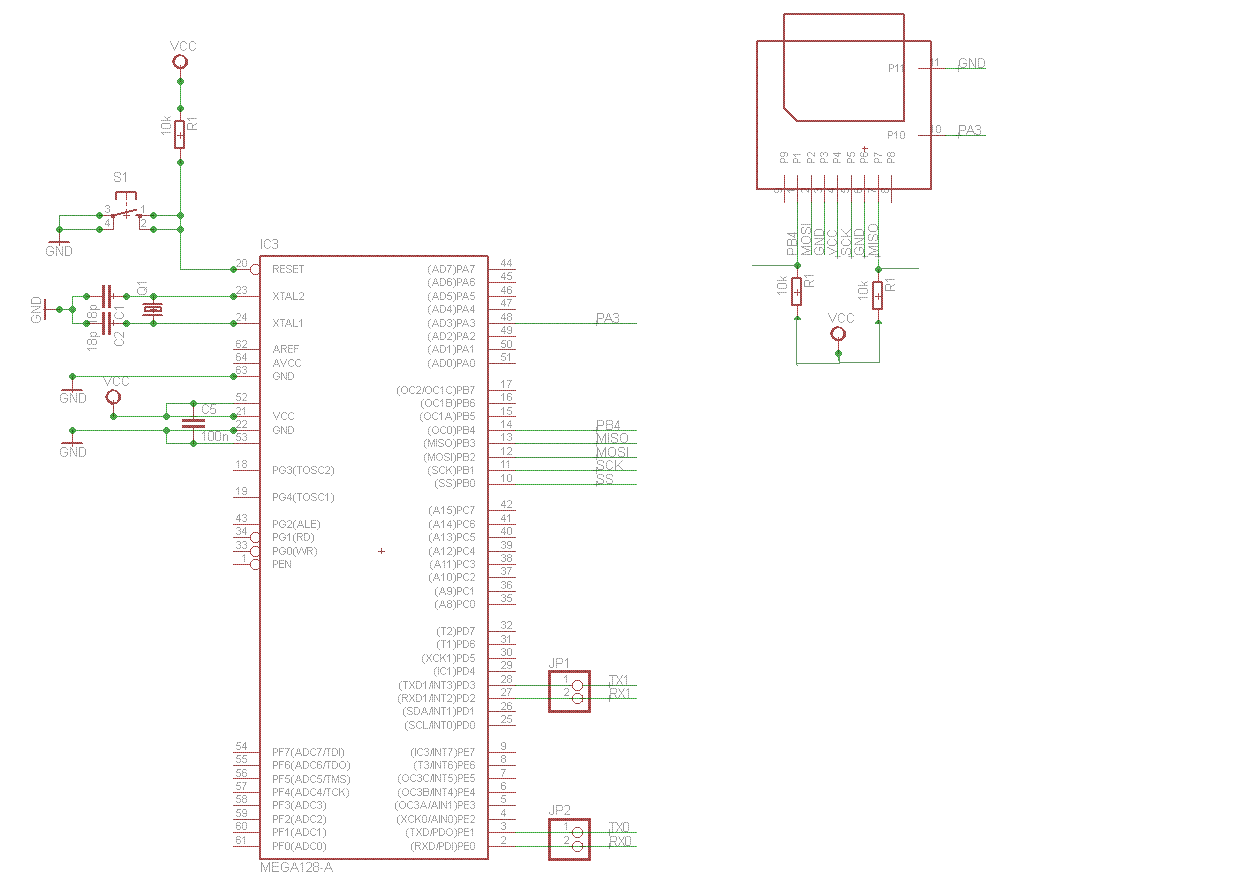Select the JP2 jumper header symbol

click(x=569, y=838)
